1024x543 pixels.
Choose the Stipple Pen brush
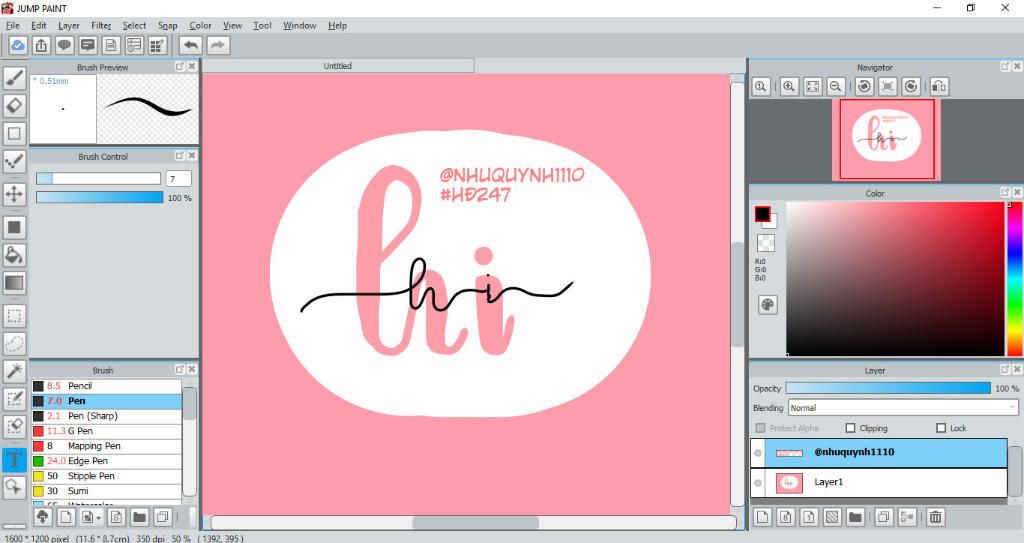[106, 476]
